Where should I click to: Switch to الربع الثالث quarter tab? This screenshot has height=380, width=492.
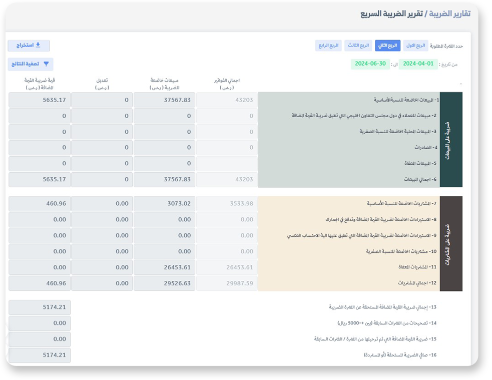pos(358,46)
